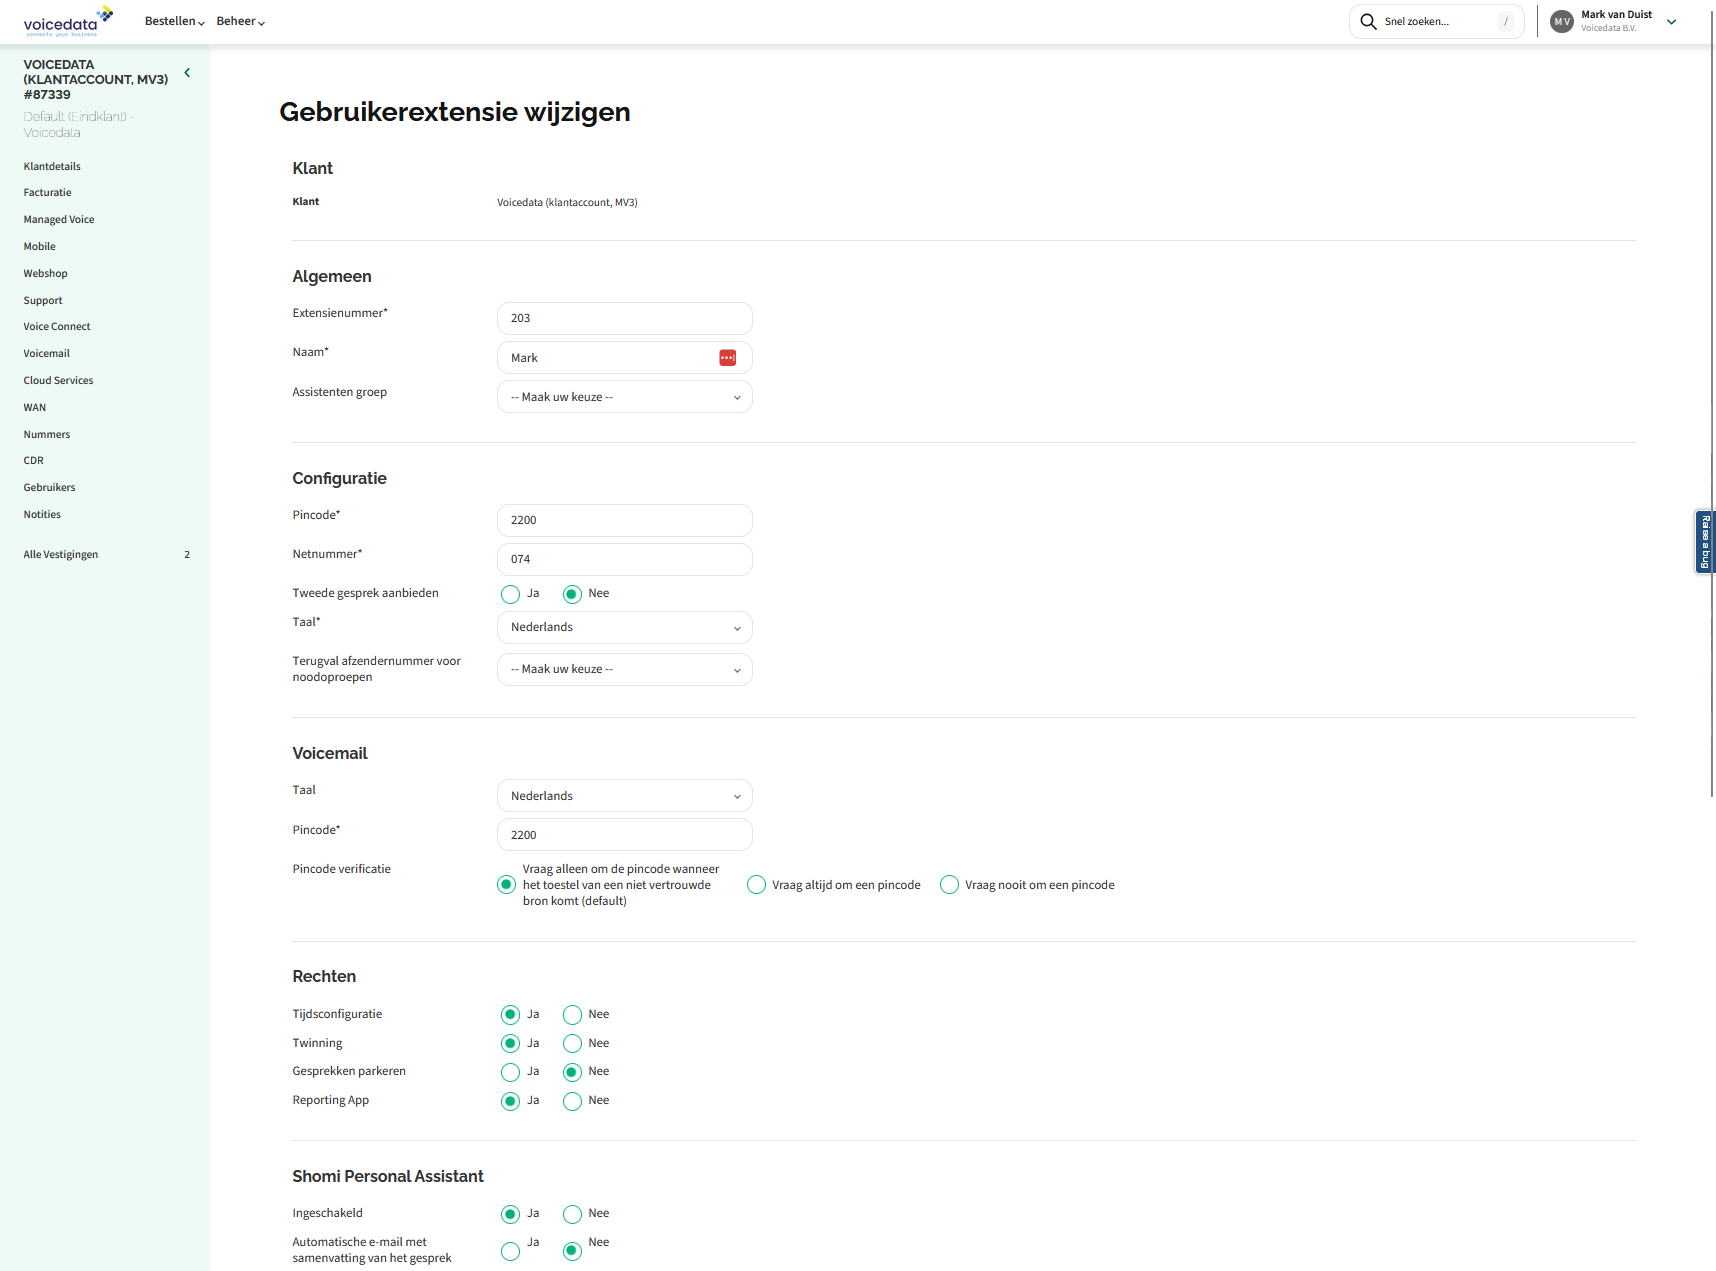Click the red password manager icon in Naam field
The image size is (1716, 1271).
[x=727, y=358]
